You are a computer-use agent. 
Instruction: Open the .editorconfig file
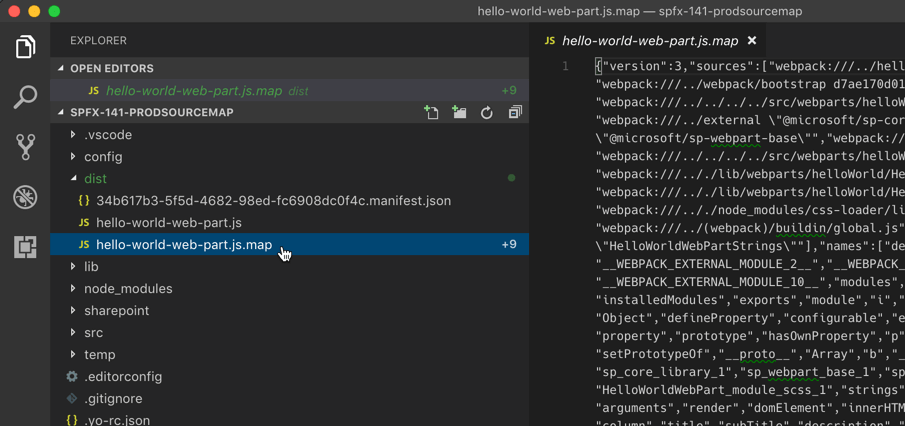point(289,376)
